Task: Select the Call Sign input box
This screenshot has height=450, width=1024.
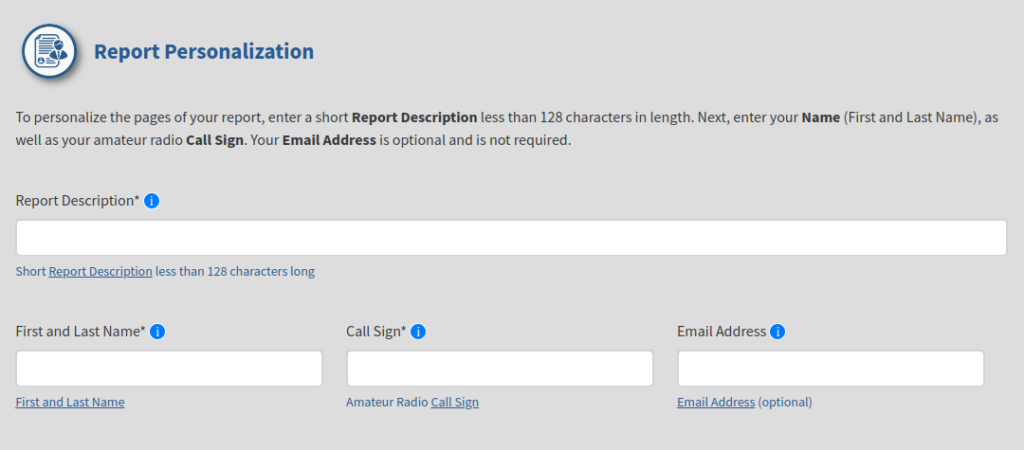Action: [500, 368]
